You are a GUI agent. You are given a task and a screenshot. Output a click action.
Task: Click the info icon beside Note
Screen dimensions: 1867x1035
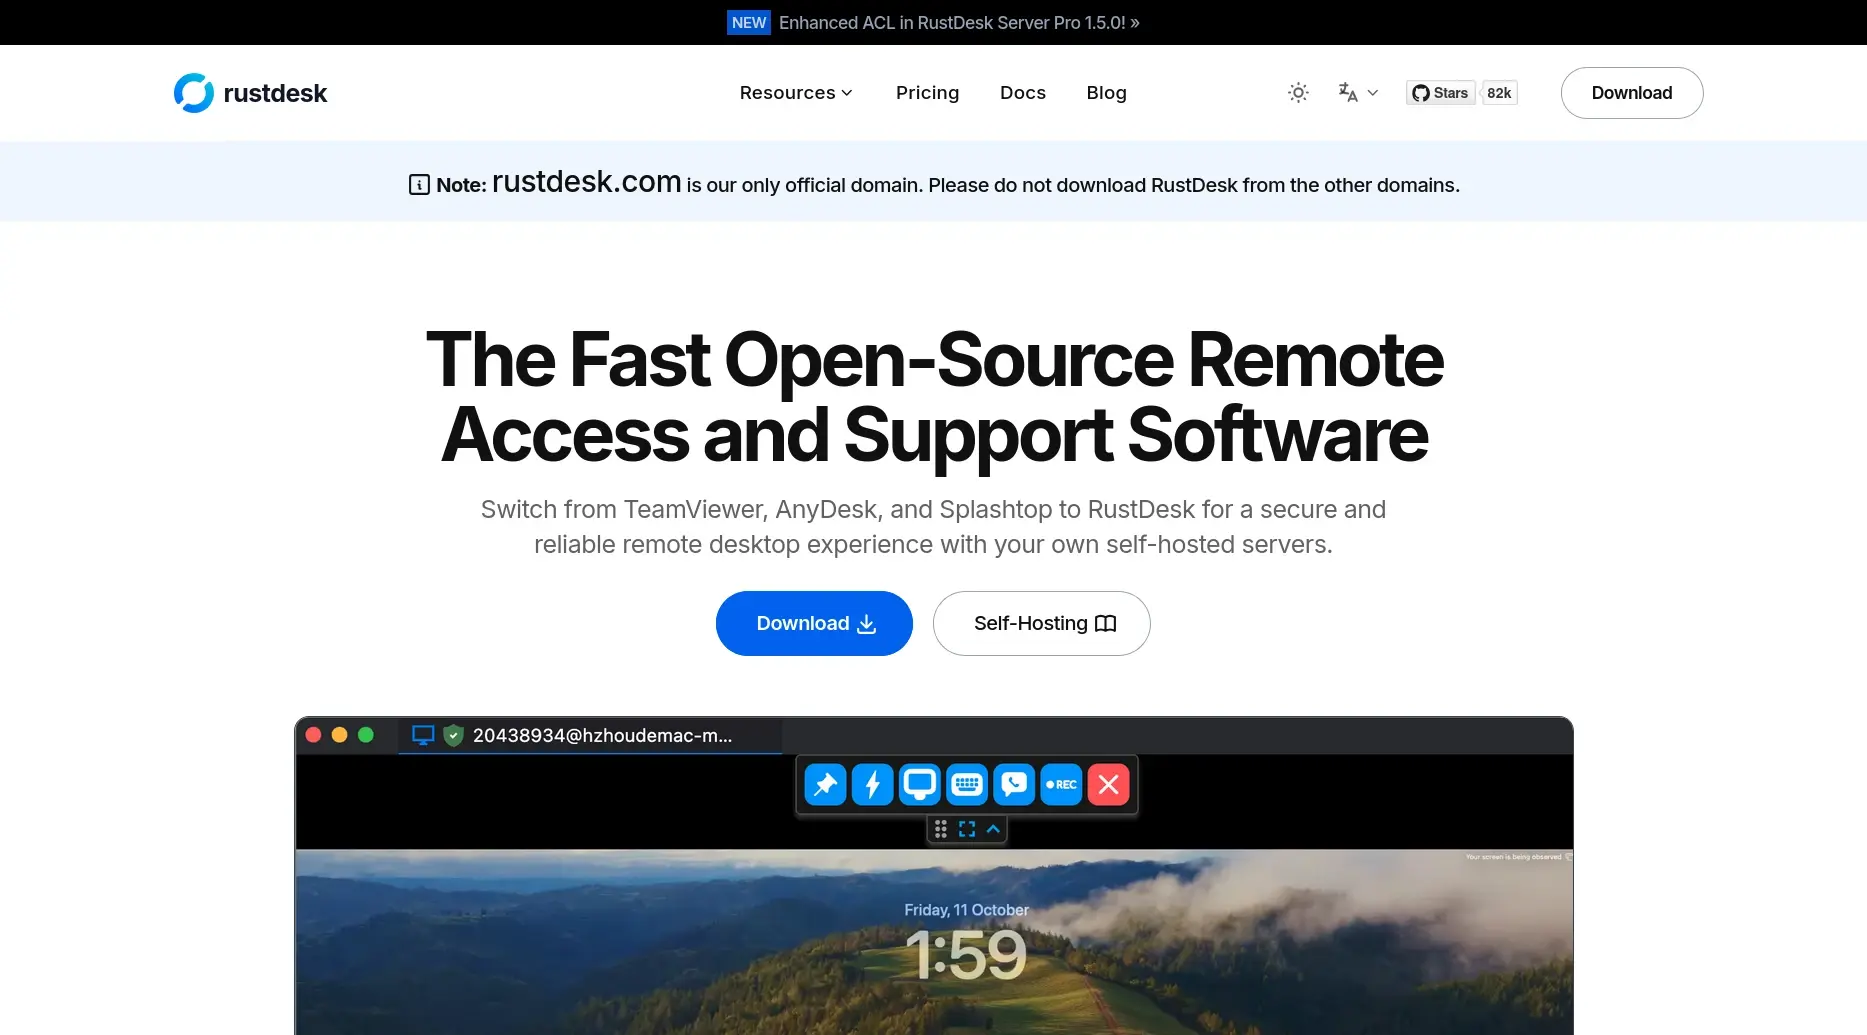[419, 185]
